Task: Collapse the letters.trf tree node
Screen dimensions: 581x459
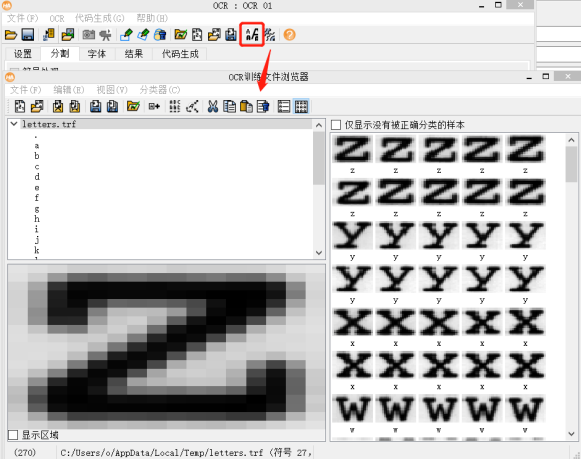Action: (14, 124)
